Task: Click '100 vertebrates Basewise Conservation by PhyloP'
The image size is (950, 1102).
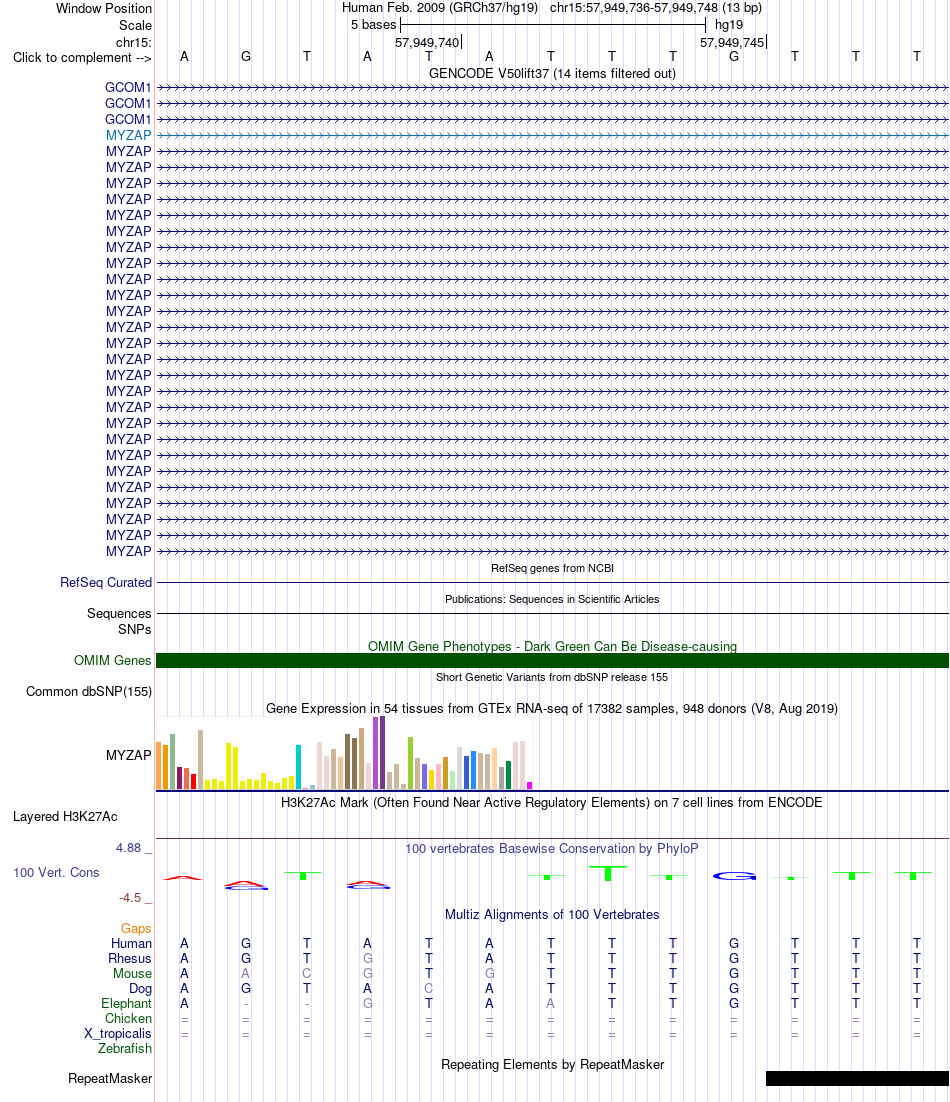Action: pyautogui.click(x=552, y=848)
